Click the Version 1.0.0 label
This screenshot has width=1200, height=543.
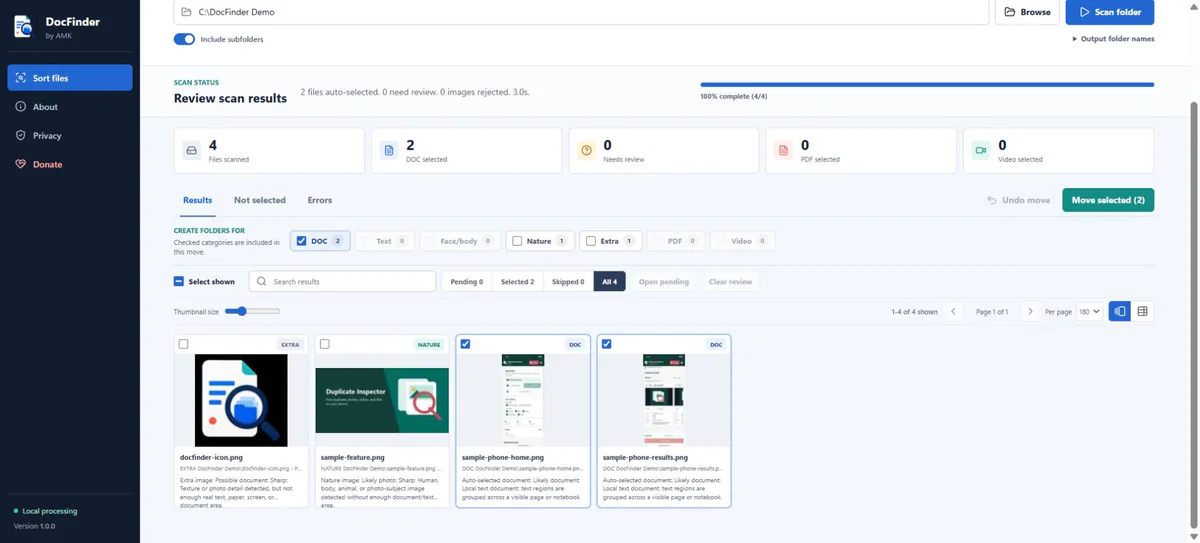[35, 526]
